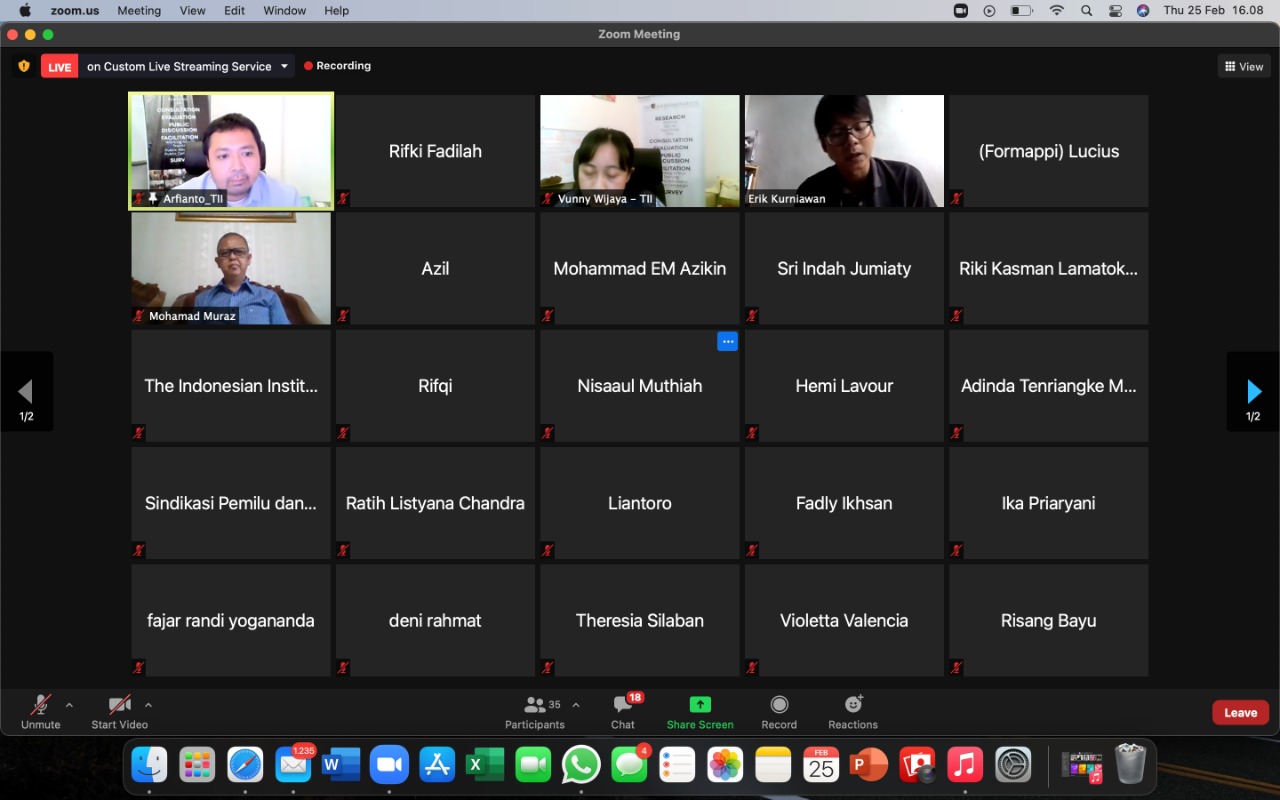Select Erik Kurniawan's video tile
The image size is (1280, 800).
(x=844, y=150)
